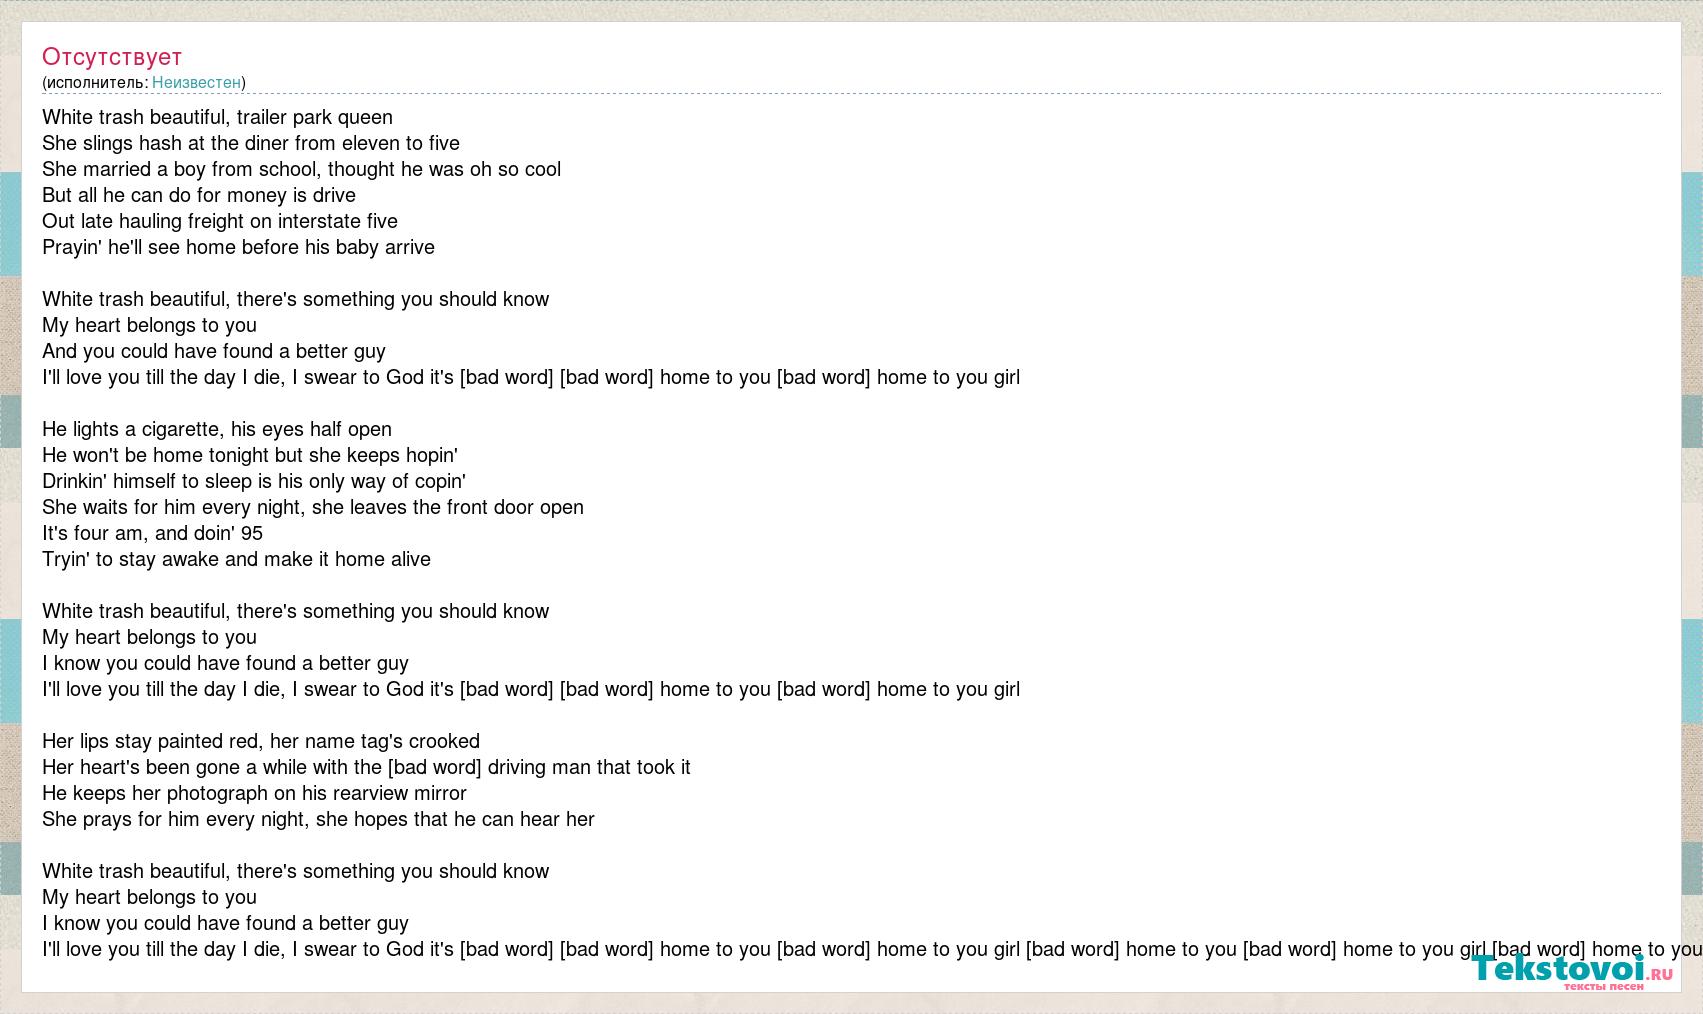Click the line 'And you could have found a better guy'
The image size is (1703, 1014).
[x=214, y=351]
